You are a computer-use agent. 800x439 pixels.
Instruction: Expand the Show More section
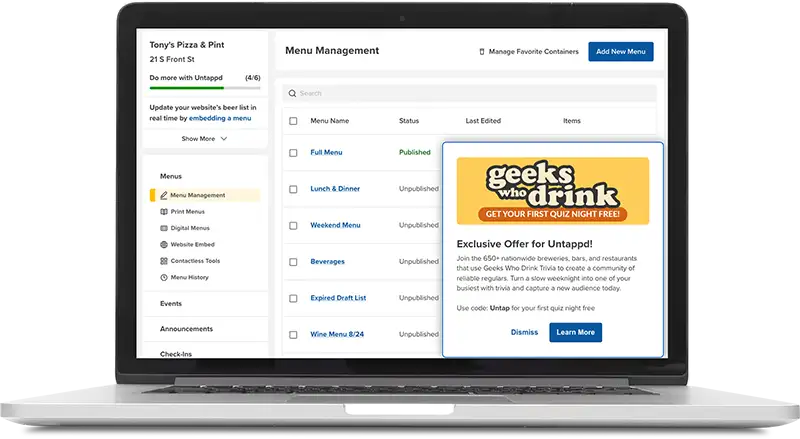pos(204,139)
